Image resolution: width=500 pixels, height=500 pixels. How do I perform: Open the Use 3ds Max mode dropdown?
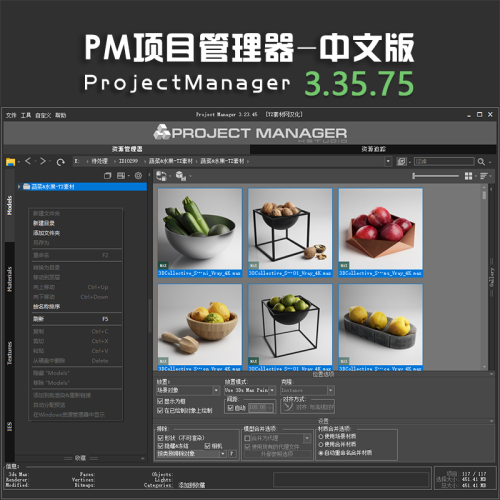point(250,390)
